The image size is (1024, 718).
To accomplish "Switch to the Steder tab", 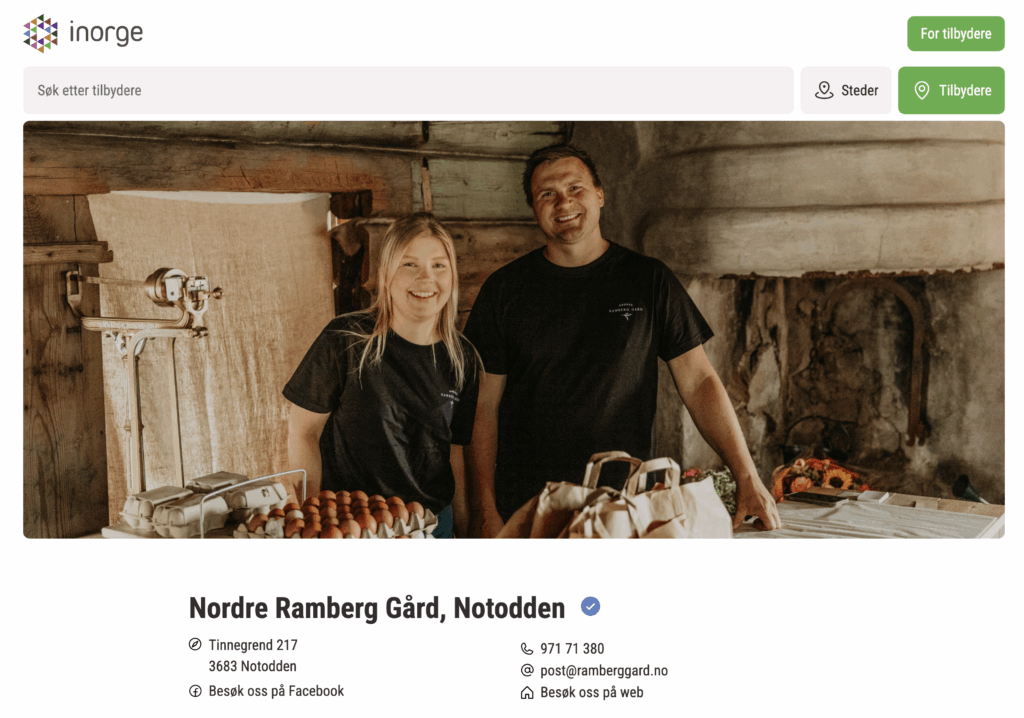I will pos(846,90).
